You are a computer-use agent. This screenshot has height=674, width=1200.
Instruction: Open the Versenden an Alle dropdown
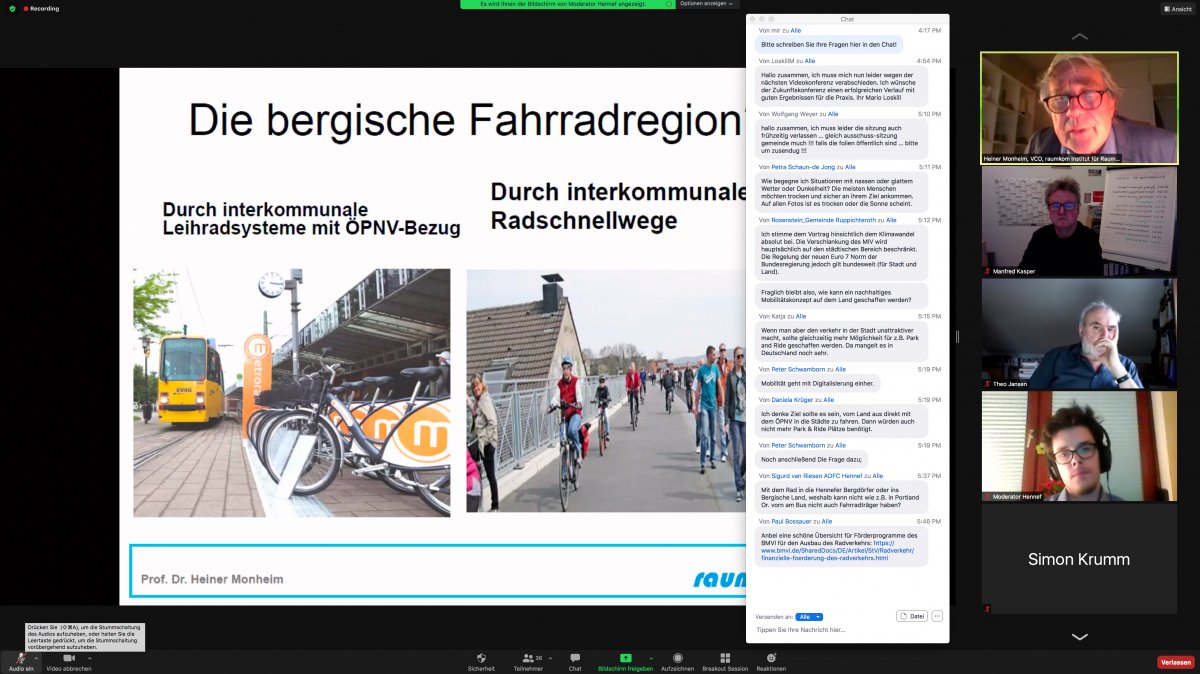(809, 617)
